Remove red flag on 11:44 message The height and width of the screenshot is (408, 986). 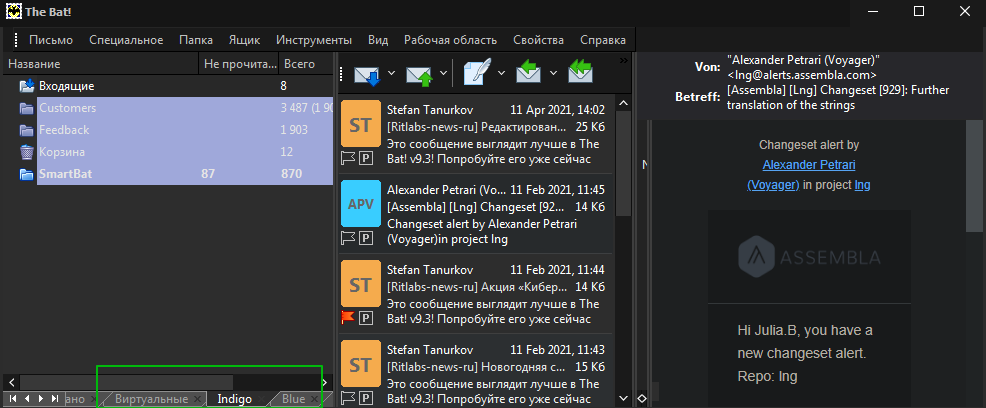pyautogui.click(x=348, y=317)
